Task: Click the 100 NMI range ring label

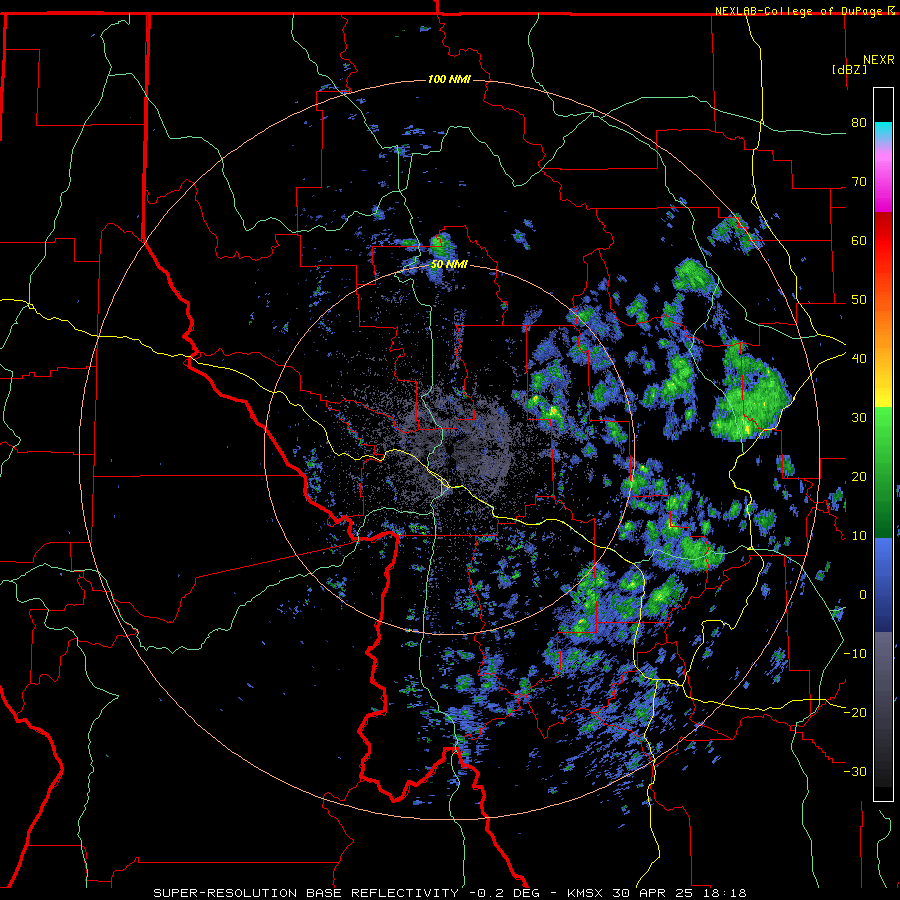Action: (449, 79)
